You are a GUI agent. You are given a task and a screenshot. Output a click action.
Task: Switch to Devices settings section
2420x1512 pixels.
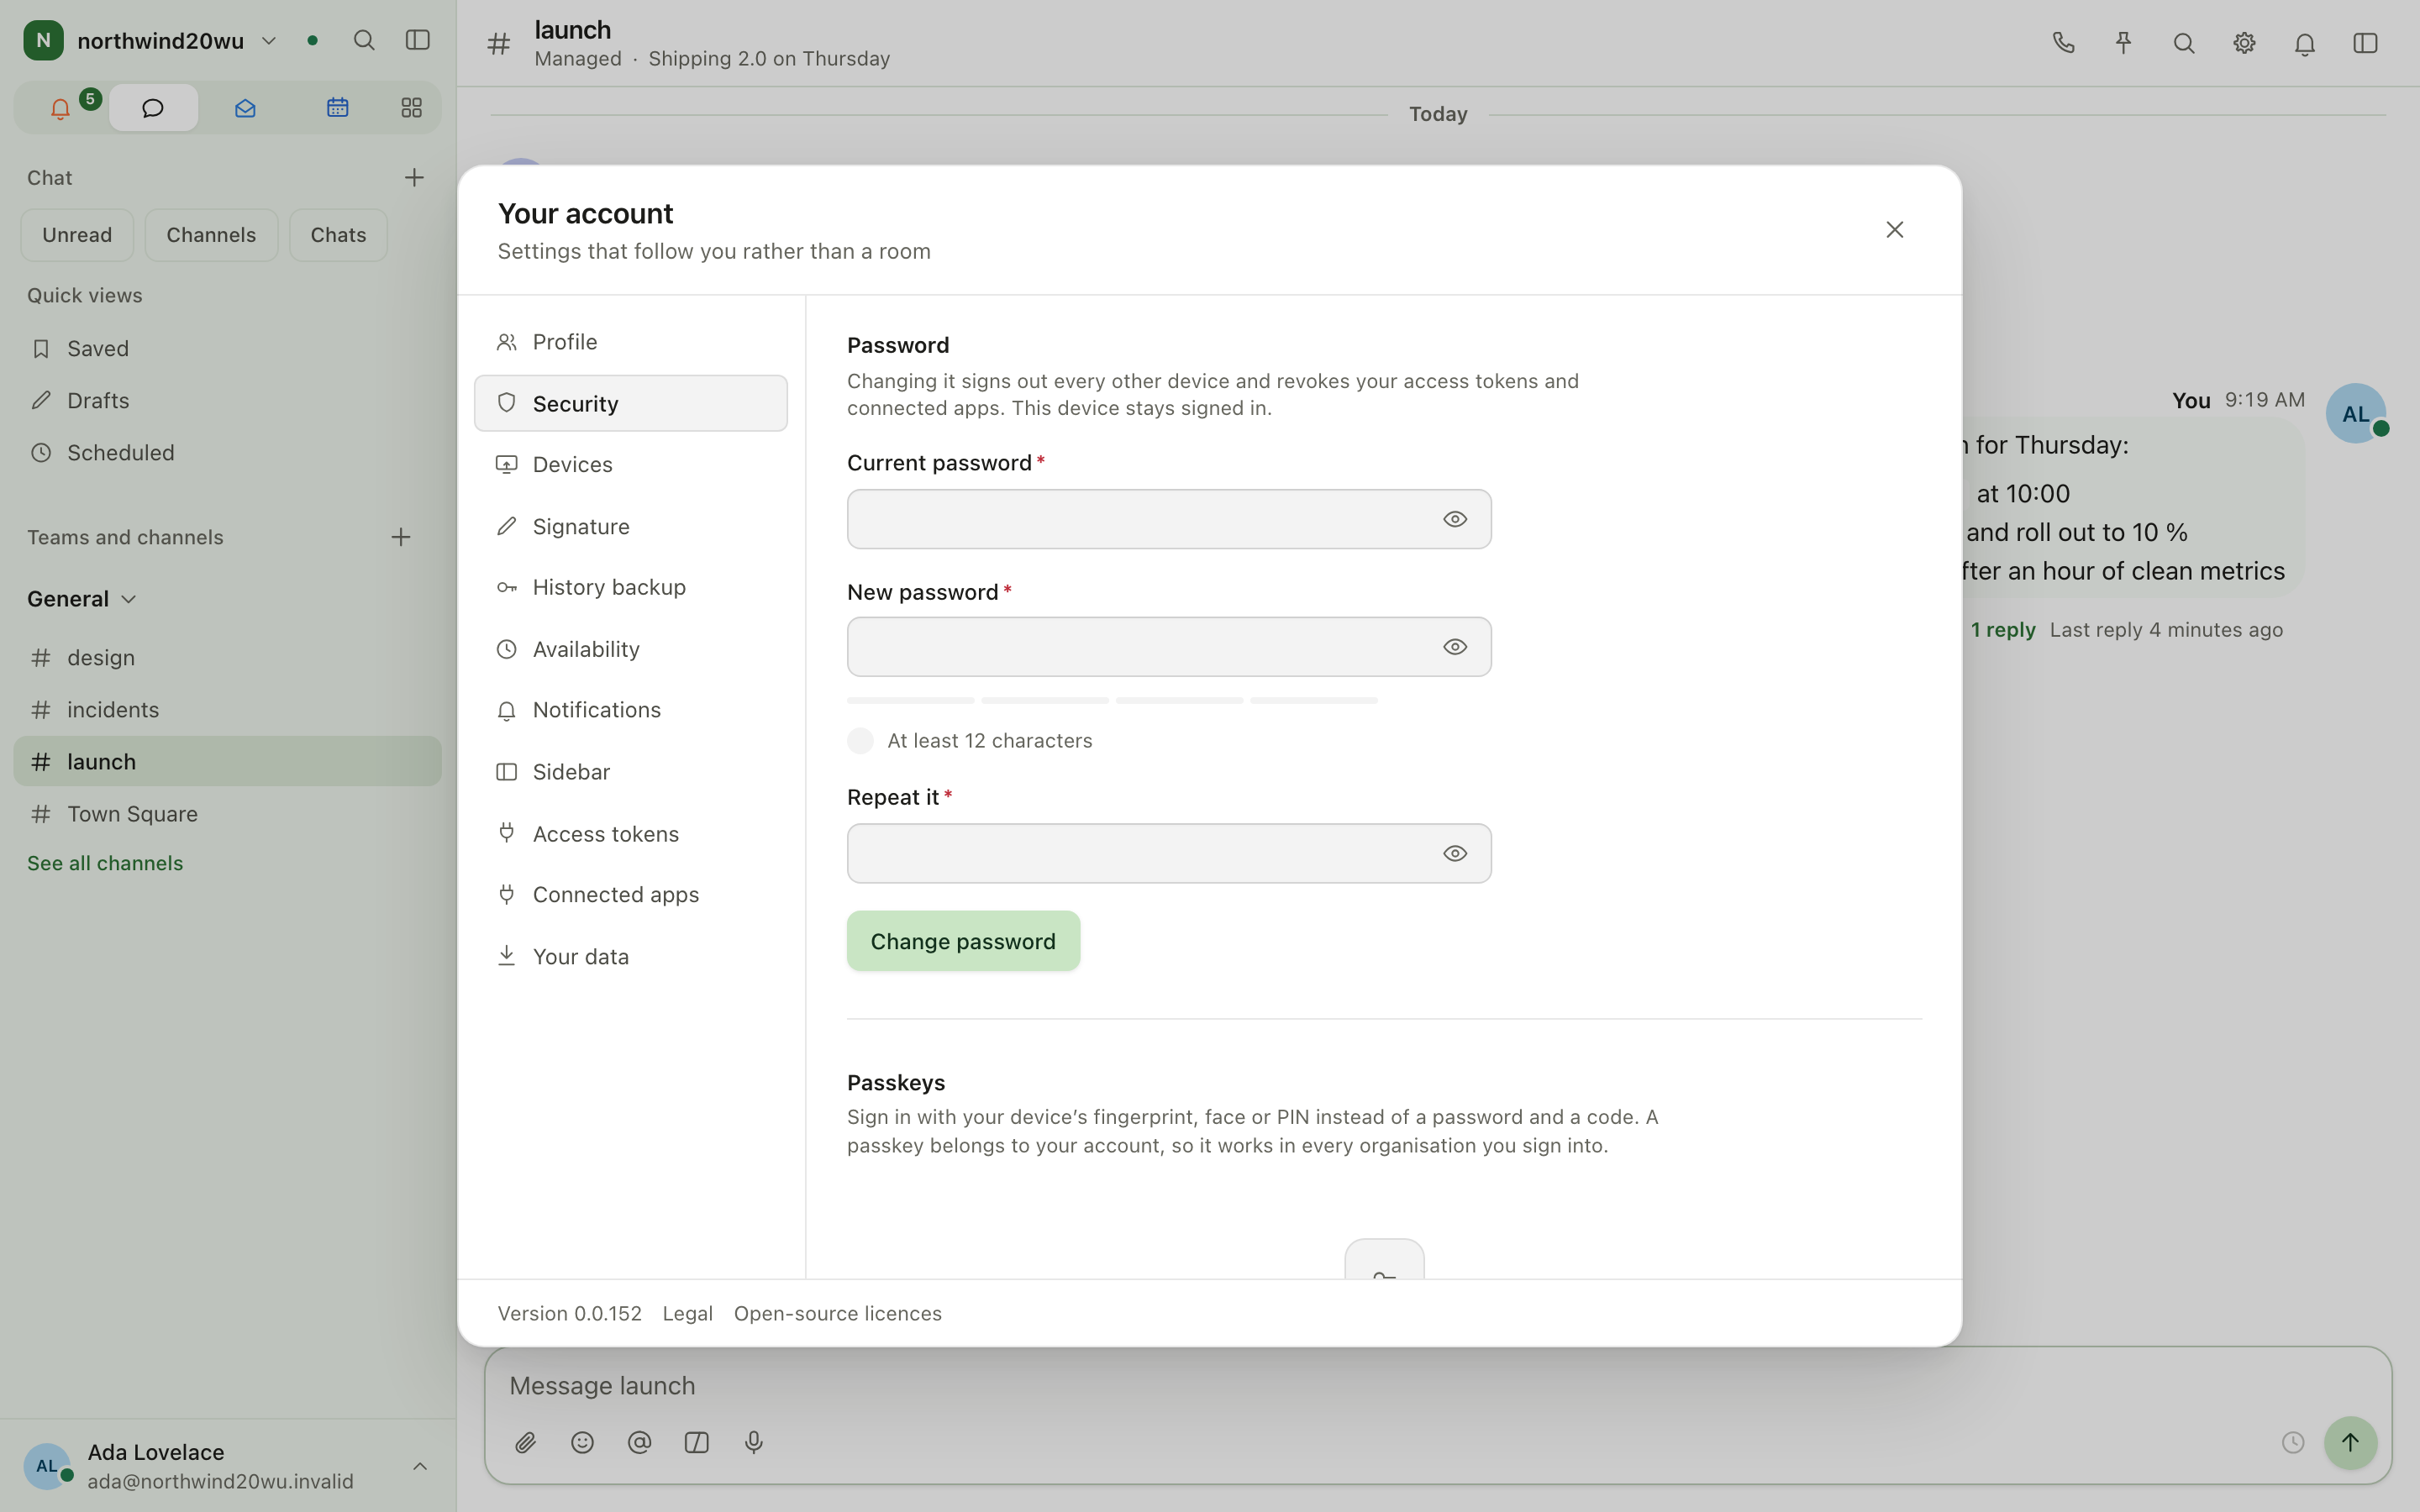click(x=631, y=465)
